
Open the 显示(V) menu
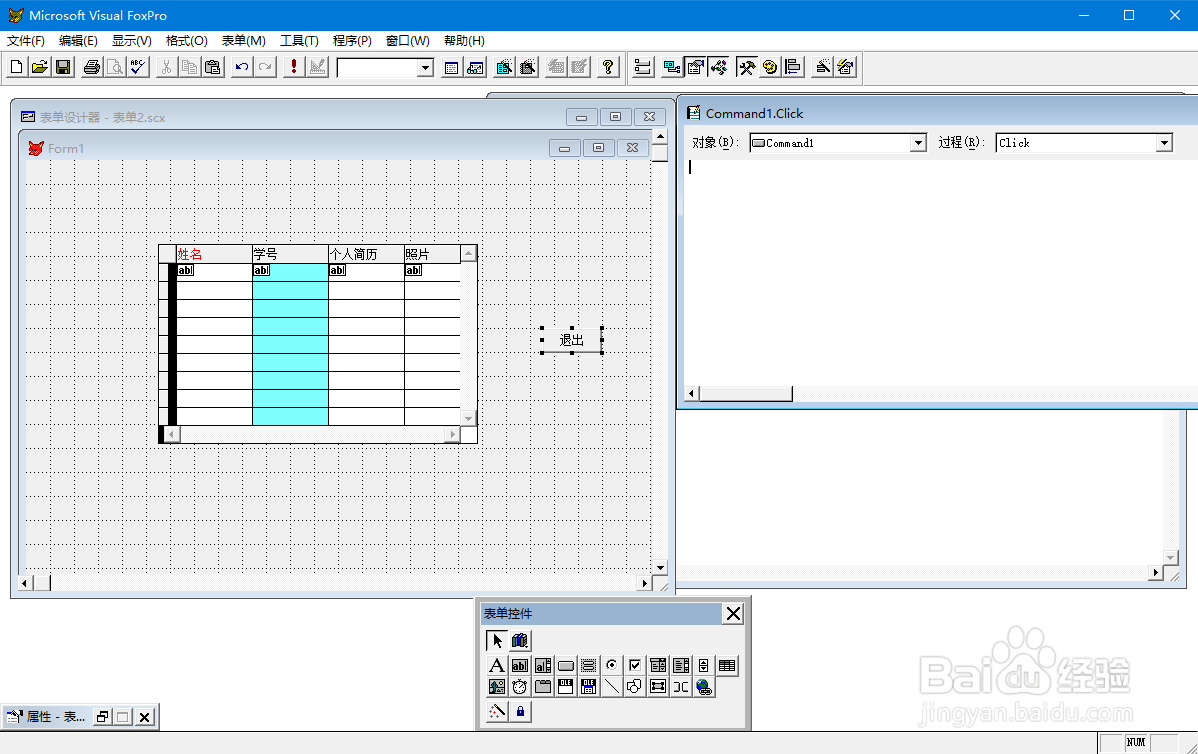[x=131, y=40]
